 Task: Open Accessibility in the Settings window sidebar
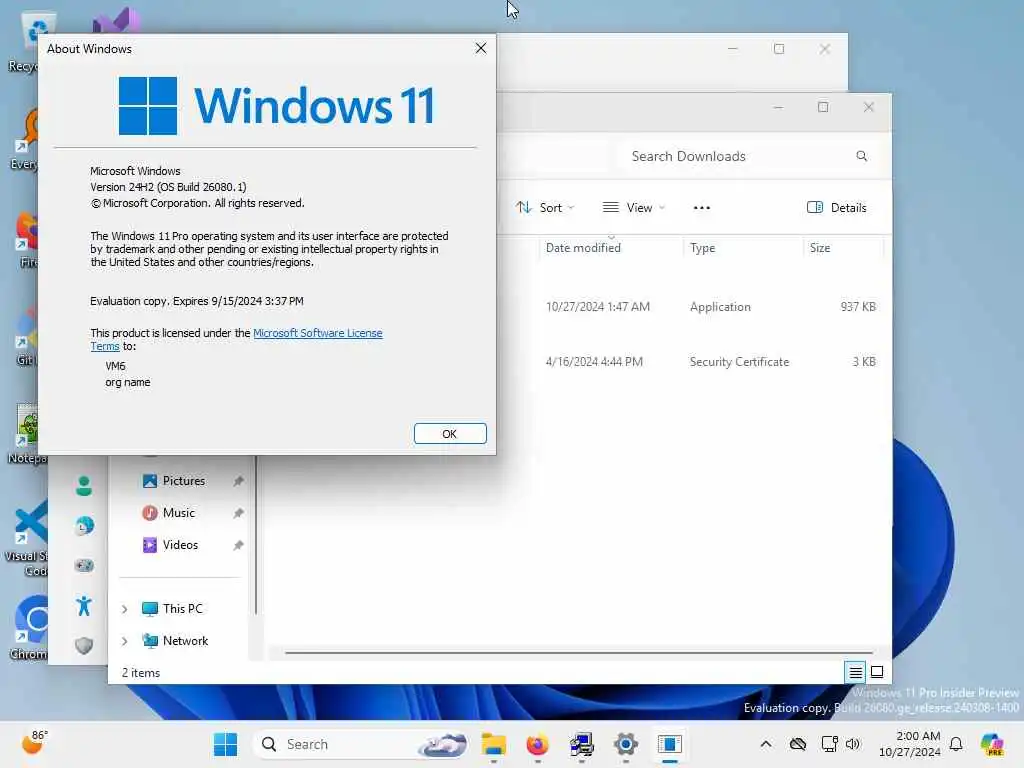click(84, 605)
